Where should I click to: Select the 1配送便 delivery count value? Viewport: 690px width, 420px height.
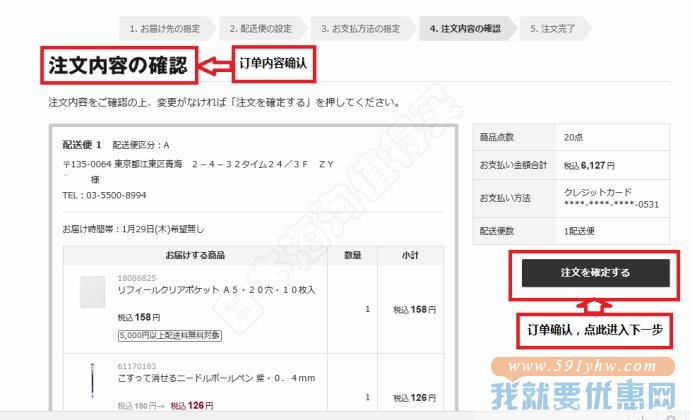579,231
